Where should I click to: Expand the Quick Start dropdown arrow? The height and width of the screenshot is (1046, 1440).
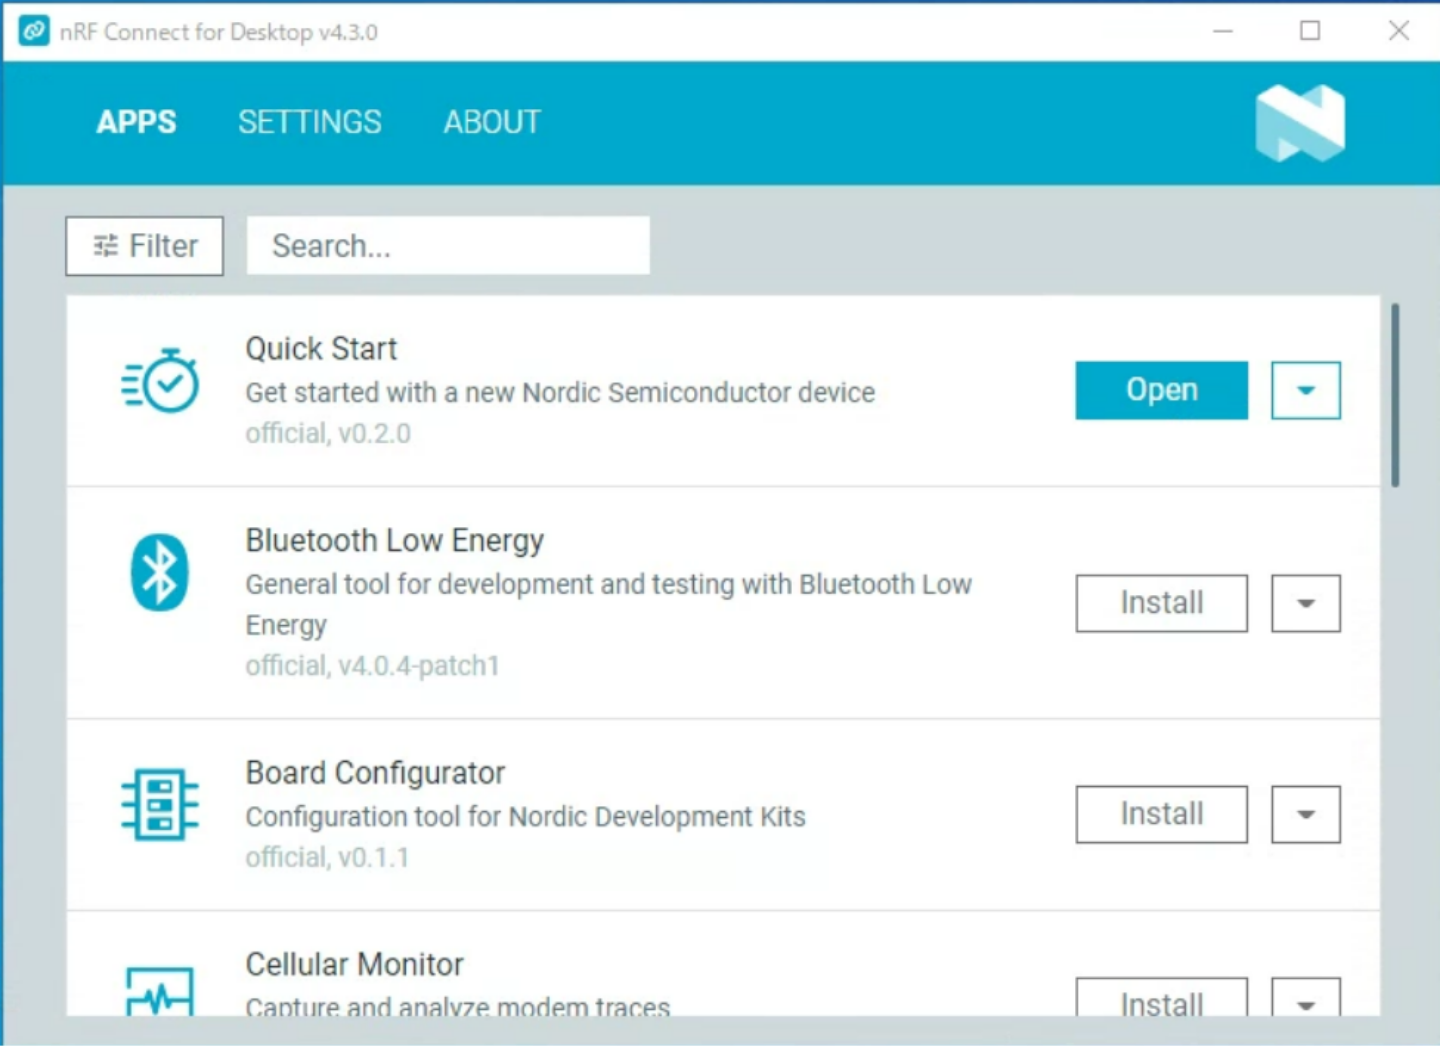click(1305, 390)
